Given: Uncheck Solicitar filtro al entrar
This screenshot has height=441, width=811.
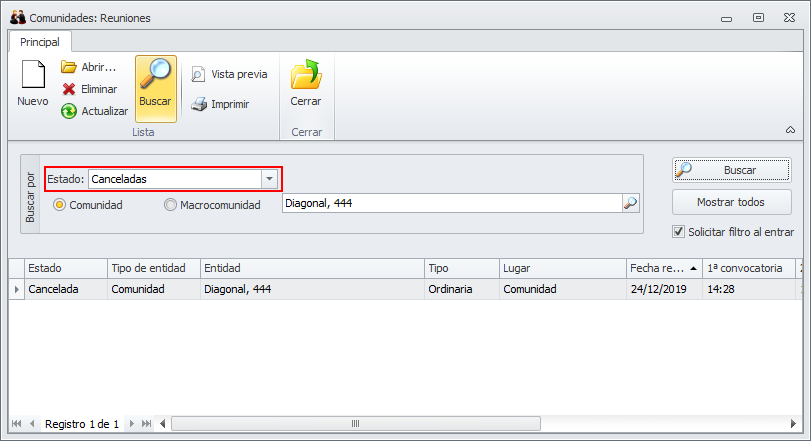Looking at the screenshot, I should click(679, 232).
